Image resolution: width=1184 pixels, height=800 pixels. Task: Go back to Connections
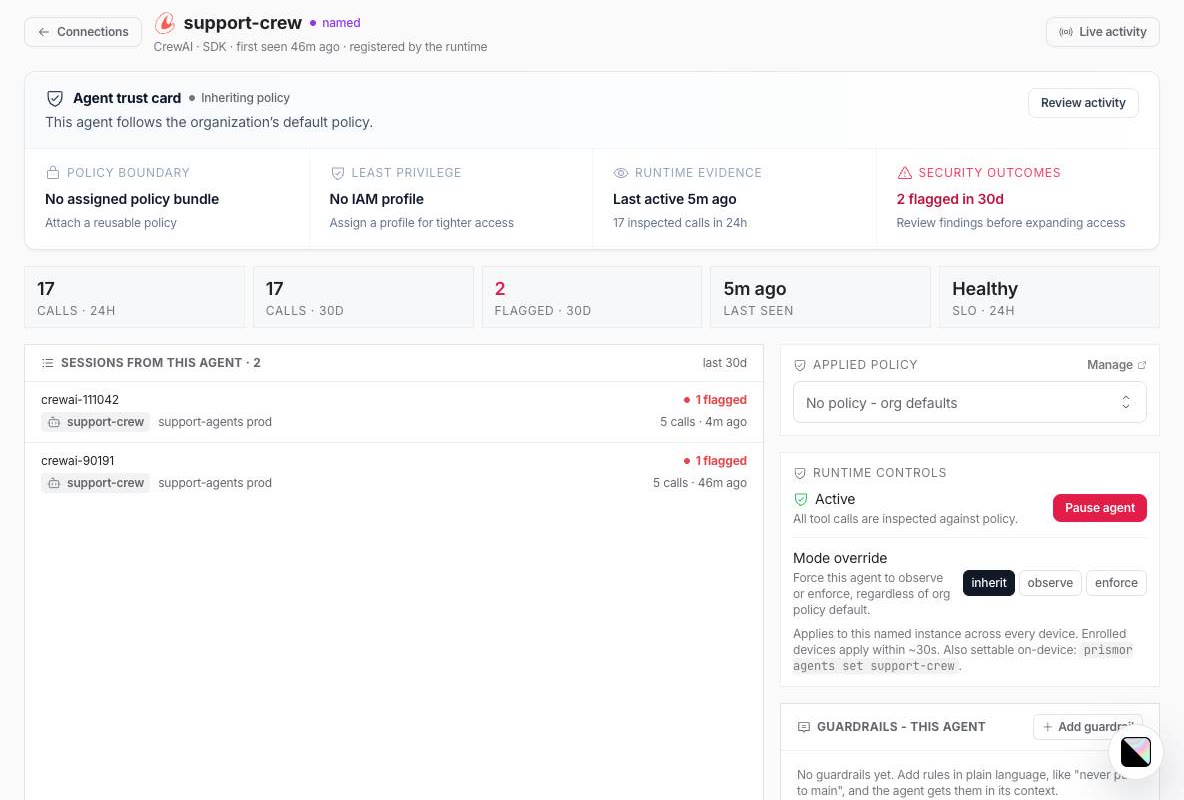click(x=83, y=32)
